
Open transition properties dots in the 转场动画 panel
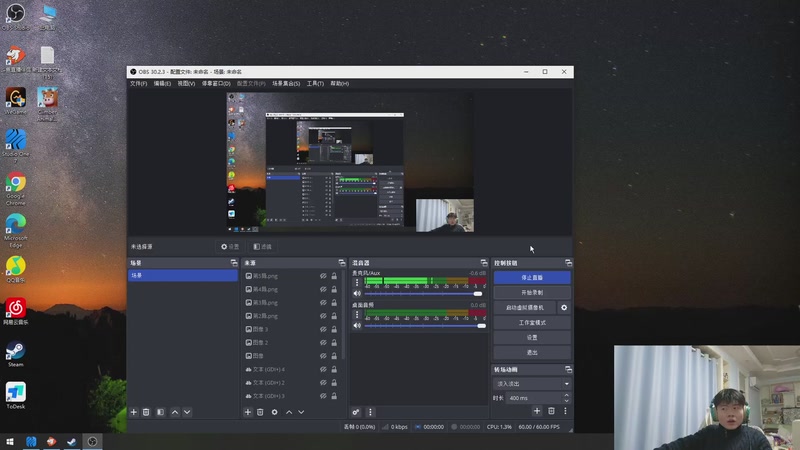tap(565, 411)
